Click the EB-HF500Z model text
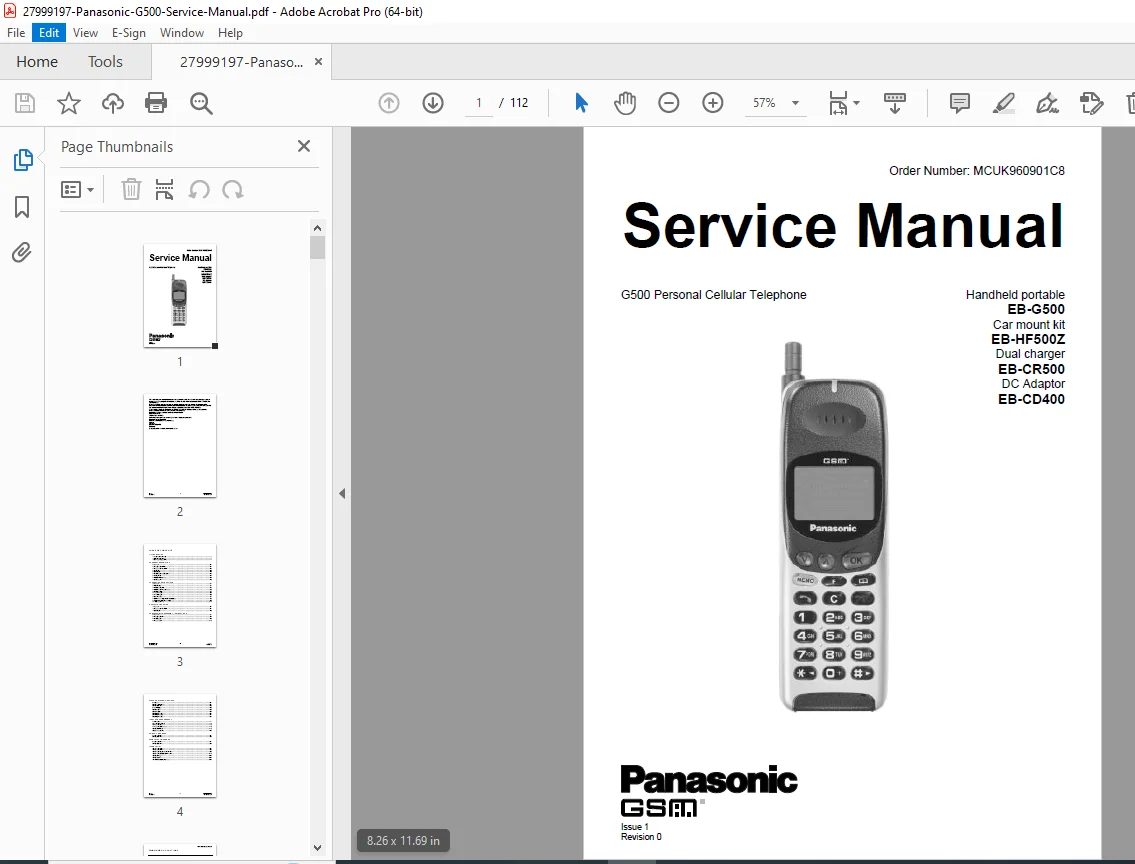1135x864 pixels. tap(1028, 339)
